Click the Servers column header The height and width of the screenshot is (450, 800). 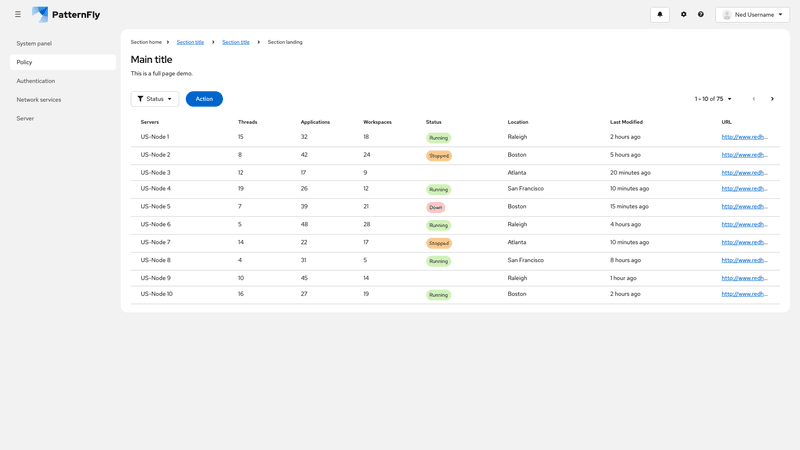point(150,122)
